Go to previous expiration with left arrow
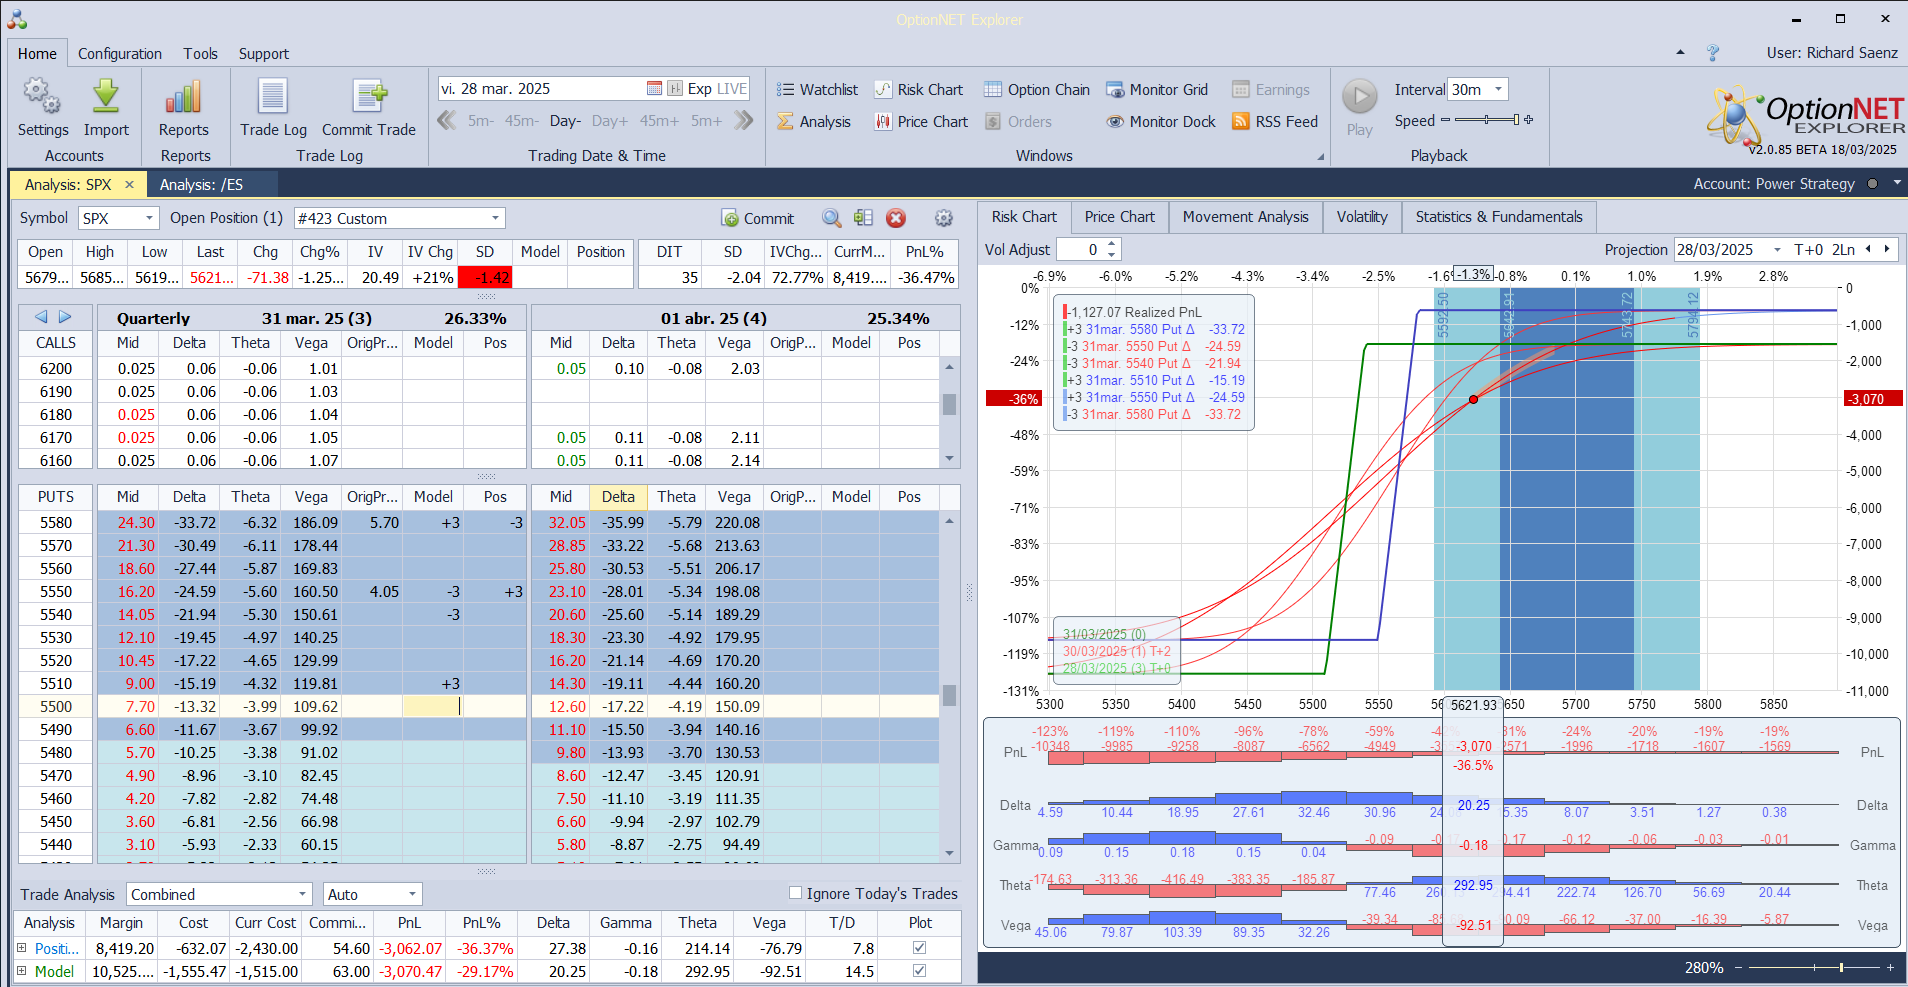The height and width of the screenshot is (987, 1908). 41,317
